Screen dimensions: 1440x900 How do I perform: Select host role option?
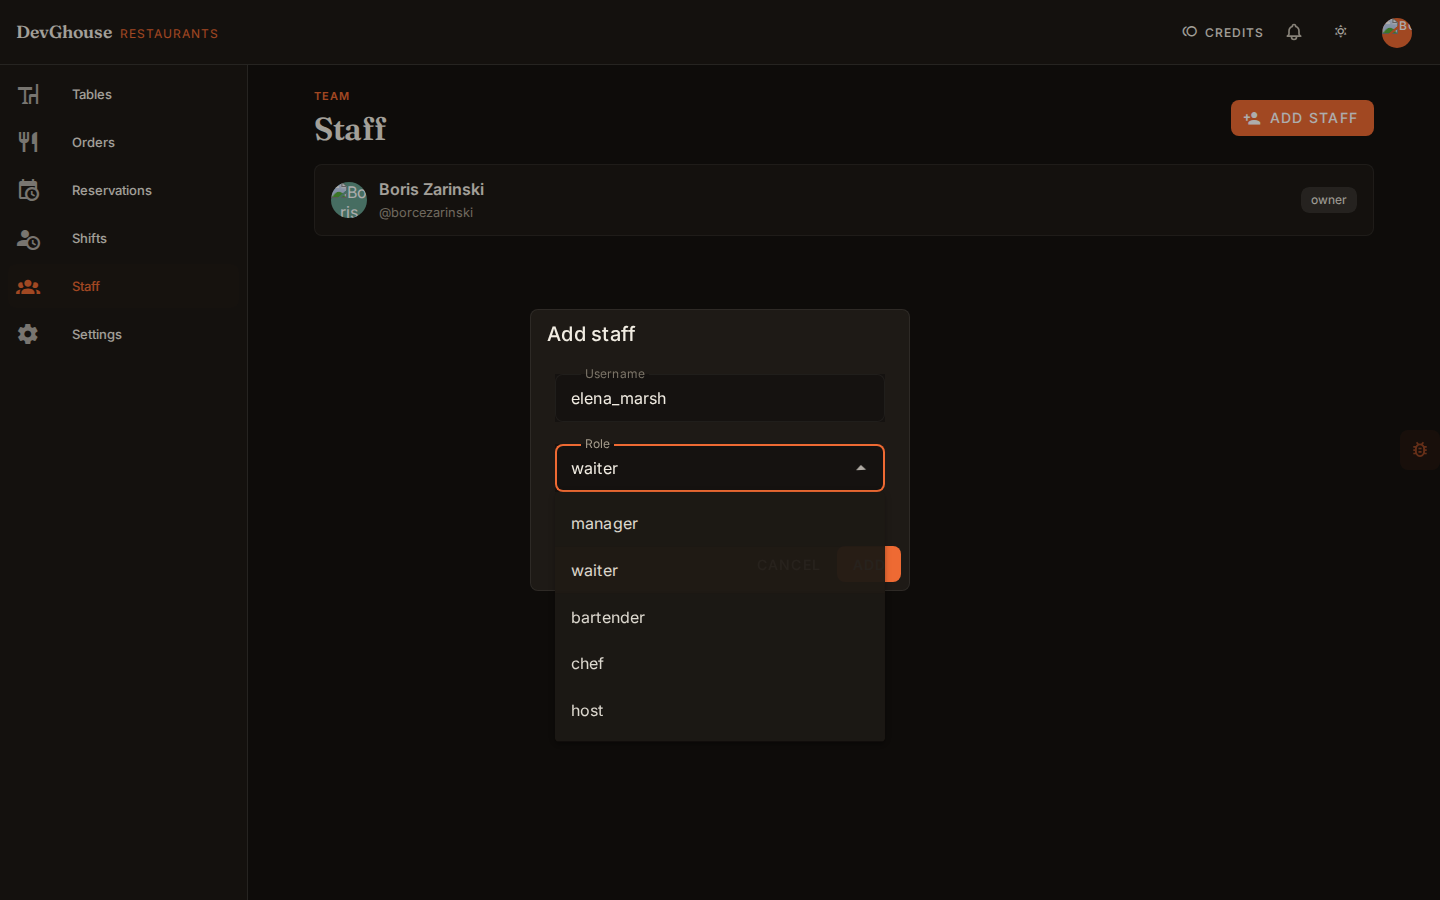720,711
